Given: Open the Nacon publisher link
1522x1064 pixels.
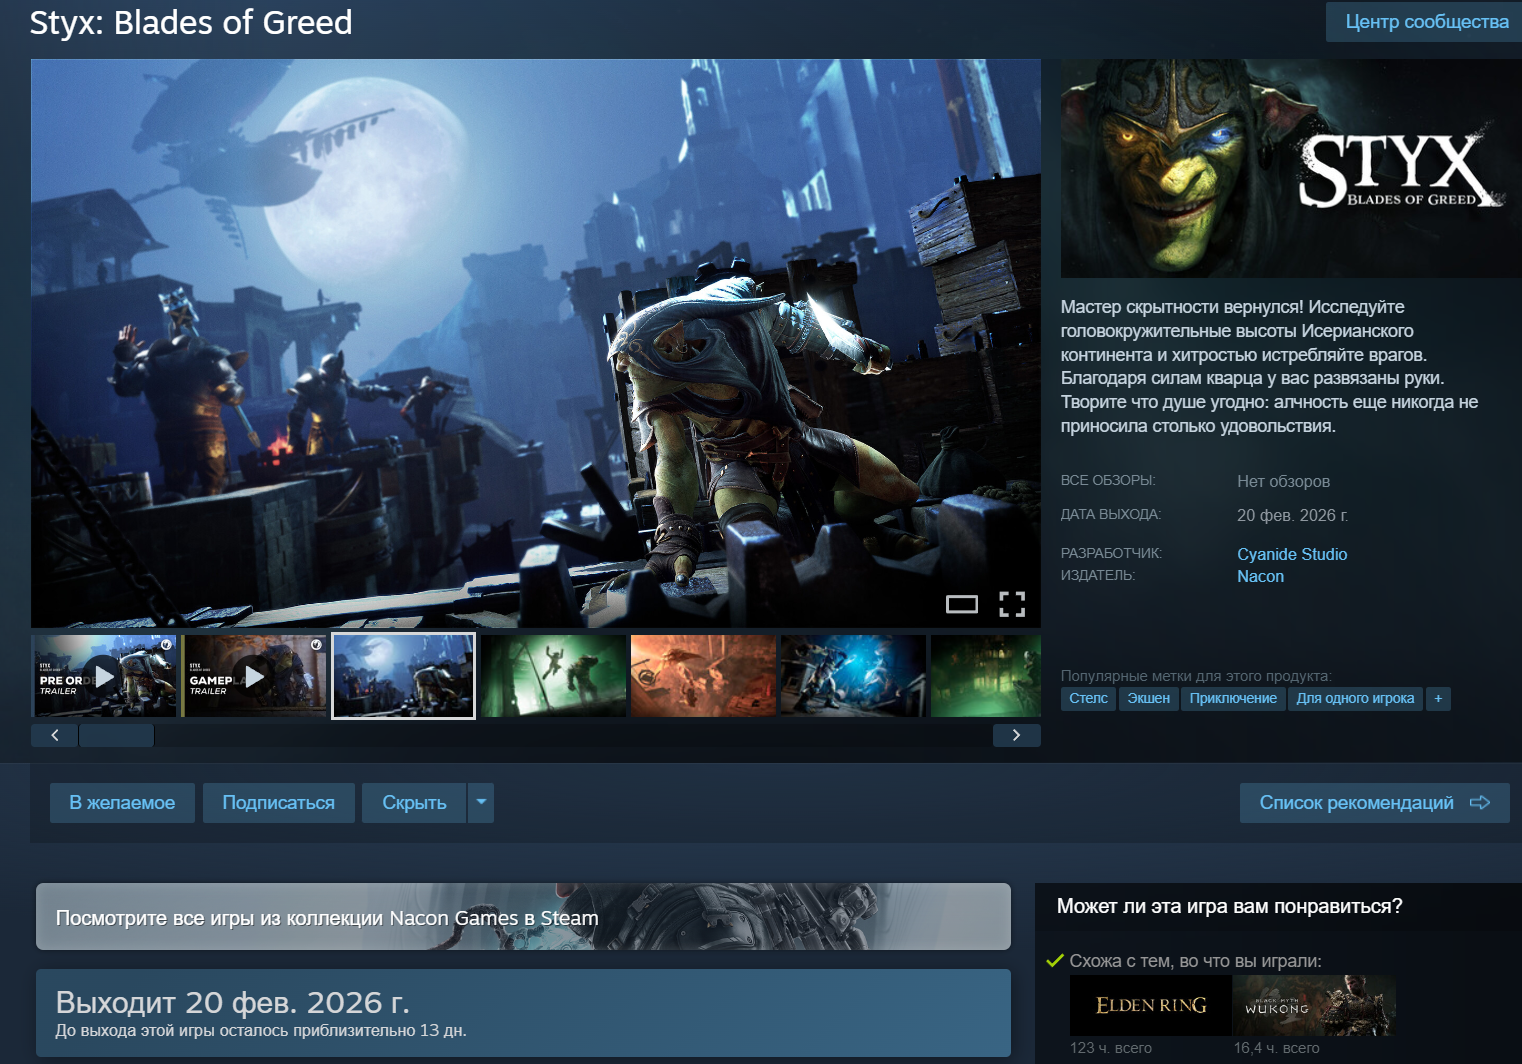Looking at the screenshot, I should 1260,576.
